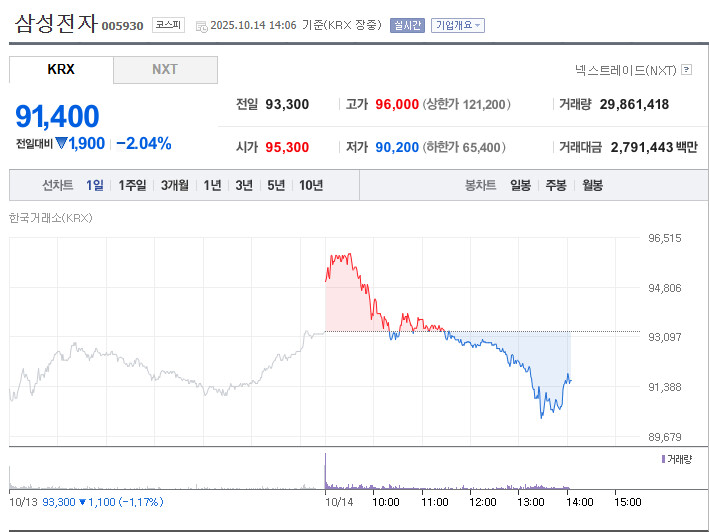The width and height of the screenshot is (709, 532).
Task: Click the 코스피 market badge
Action: click(168, 25)
